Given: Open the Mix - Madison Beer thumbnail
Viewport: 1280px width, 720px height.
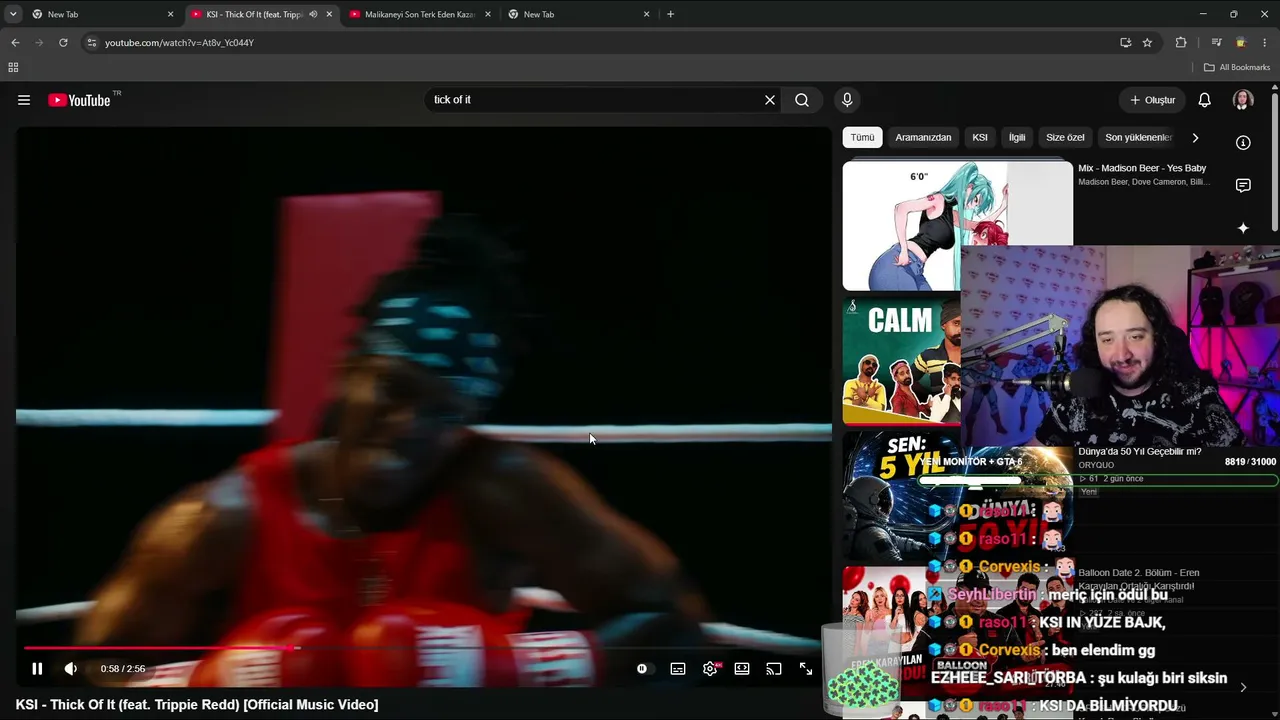Looking at the screenshot, I should pos(957,225).
